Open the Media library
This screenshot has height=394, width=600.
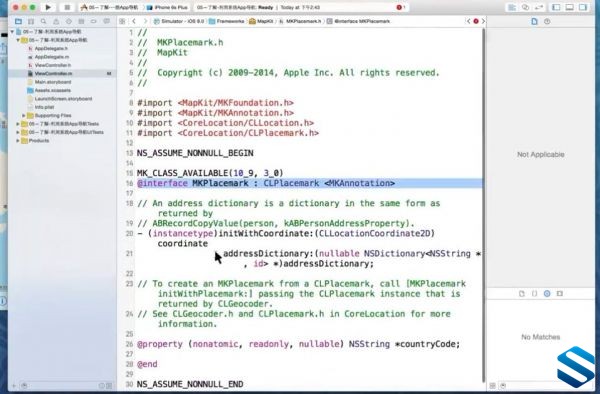tap(560, 293)
